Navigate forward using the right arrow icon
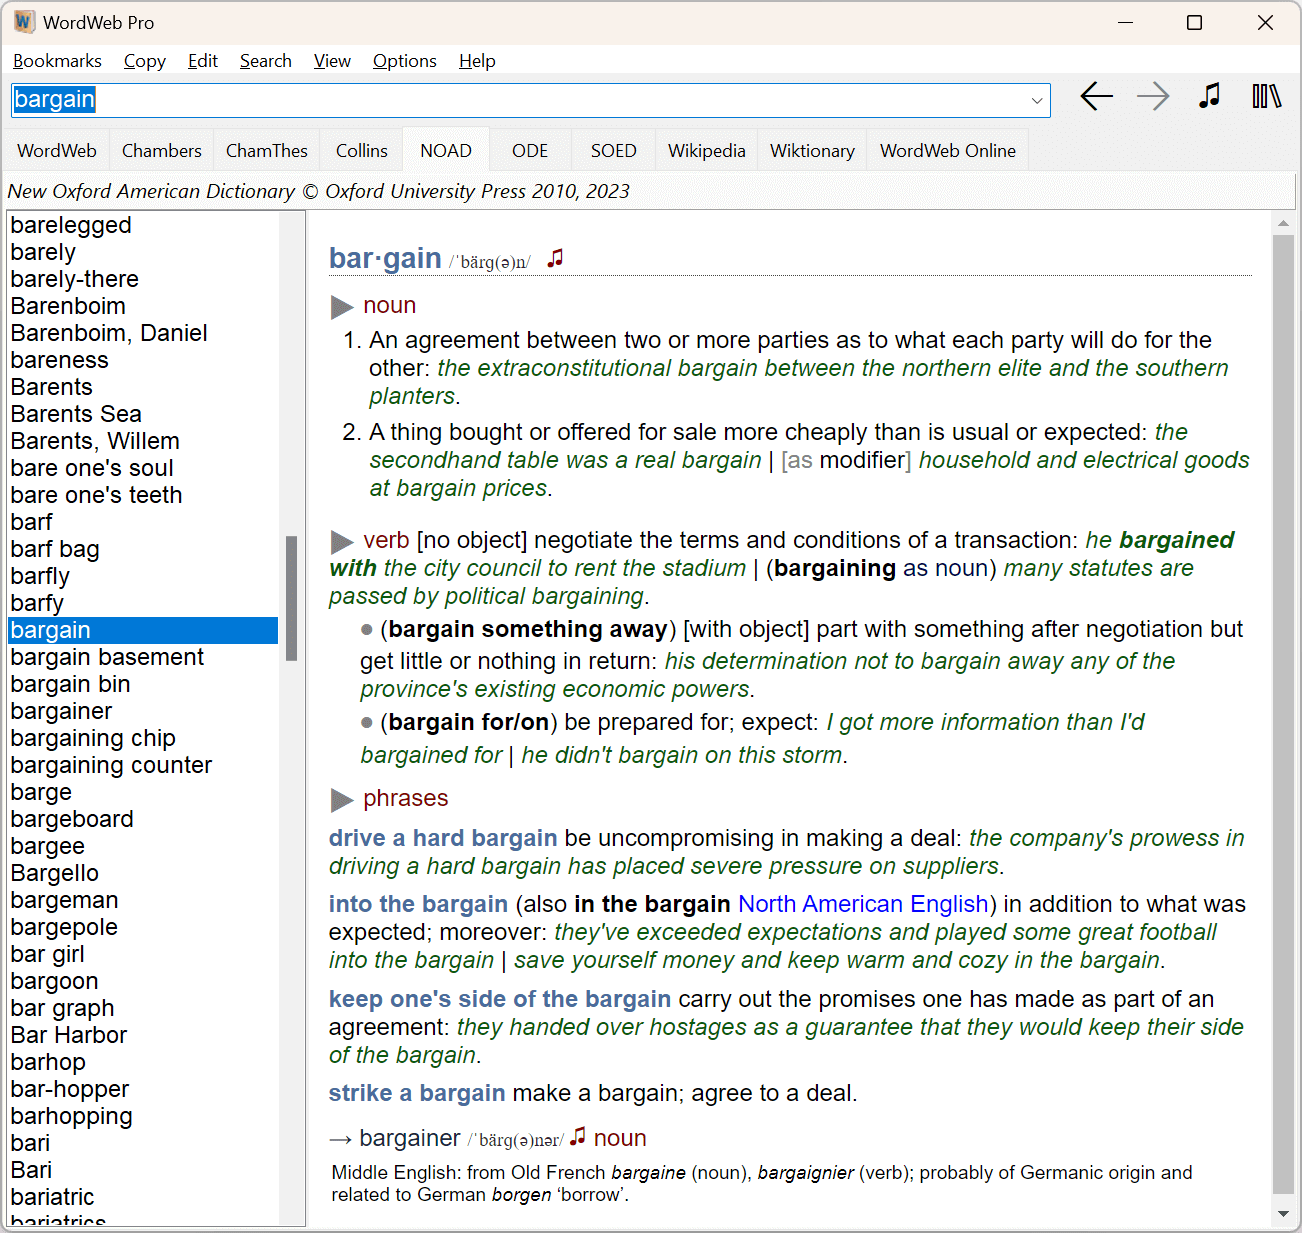This screenshot has height=1233, width=1302. tap(1152, 96)
